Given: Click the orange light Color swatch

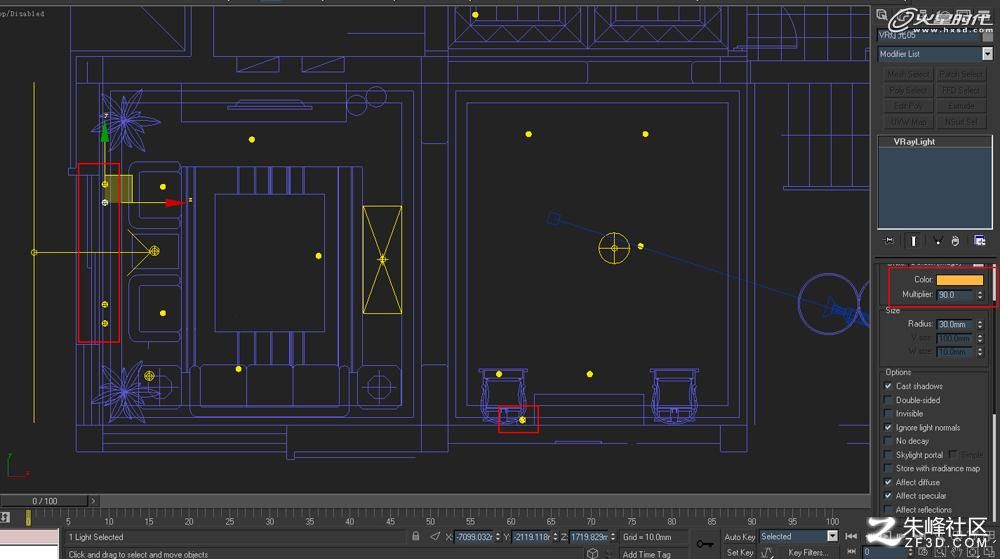Looking at the screenshot, I should [x=959, y=280].
